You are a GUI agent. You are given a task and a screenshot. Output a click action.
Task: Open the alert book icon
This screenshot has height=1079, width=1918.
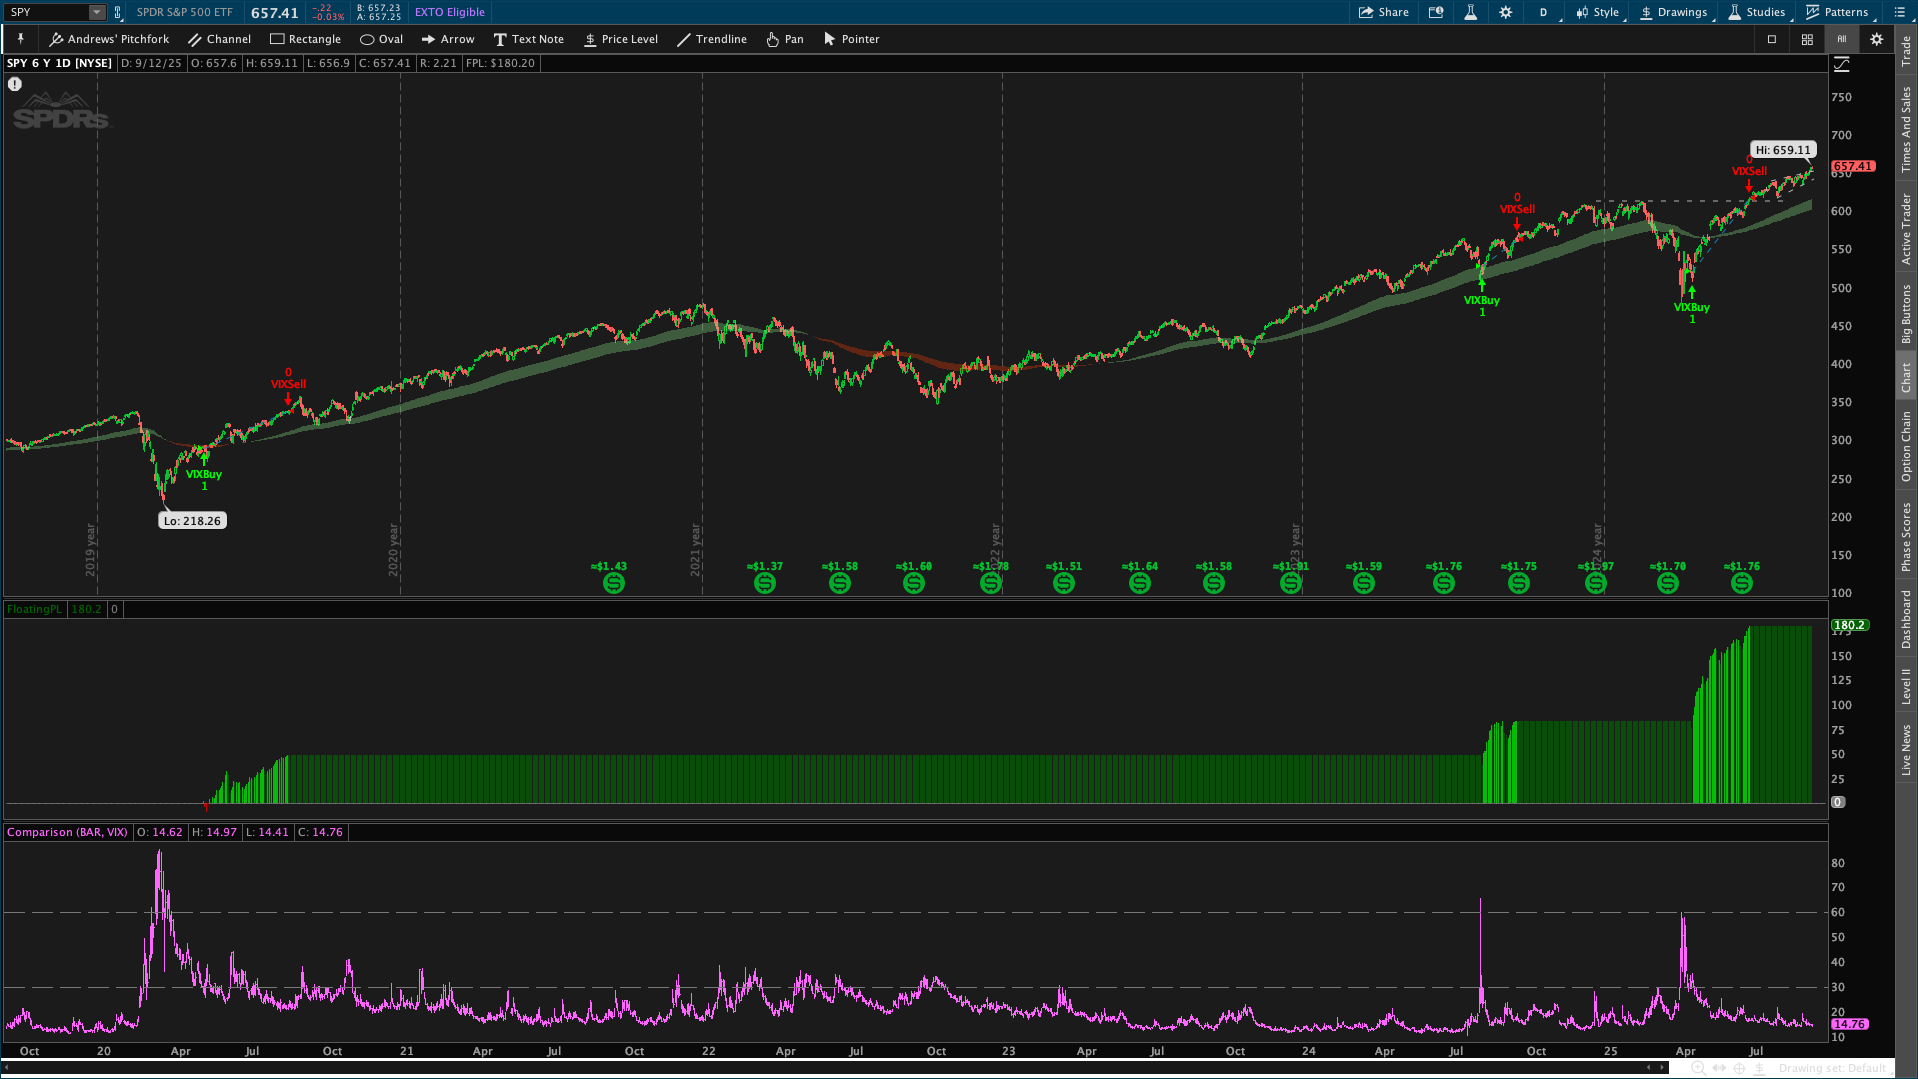(x=1435, y=12)
